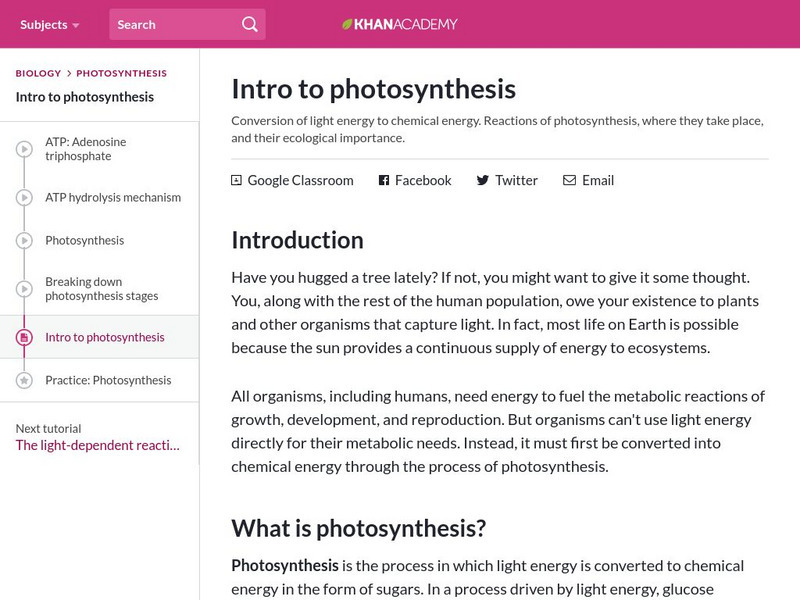Image resolution: width=800 pixels, height=600 pixels.
Task: Click the Email envelope icon
Action: tap(569, 180)
